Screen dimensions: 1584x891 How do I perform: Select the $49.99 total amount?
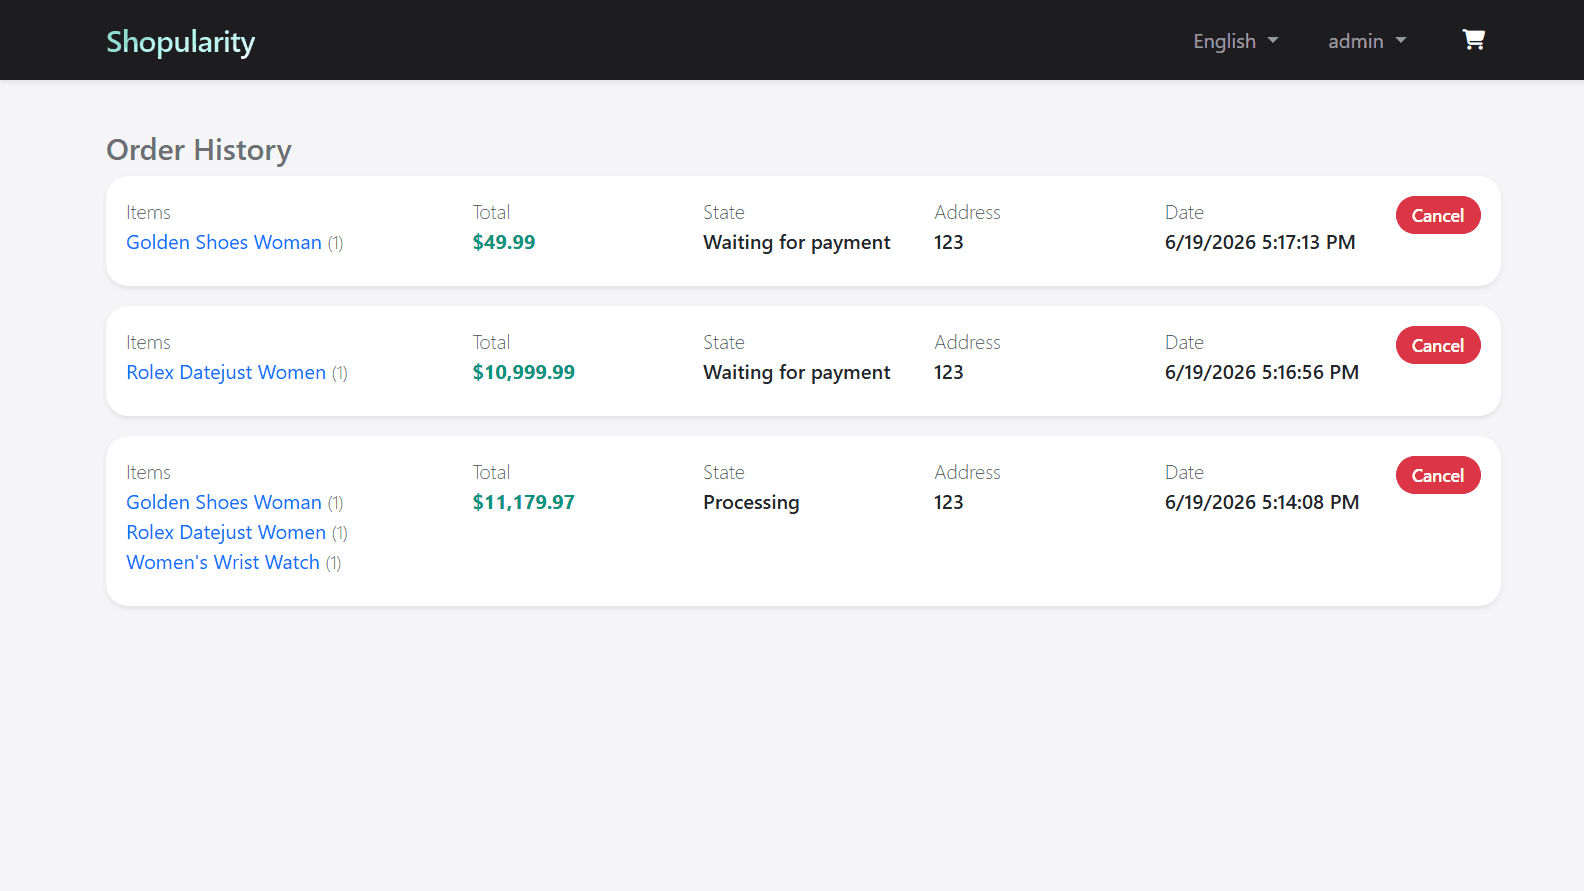504,242
